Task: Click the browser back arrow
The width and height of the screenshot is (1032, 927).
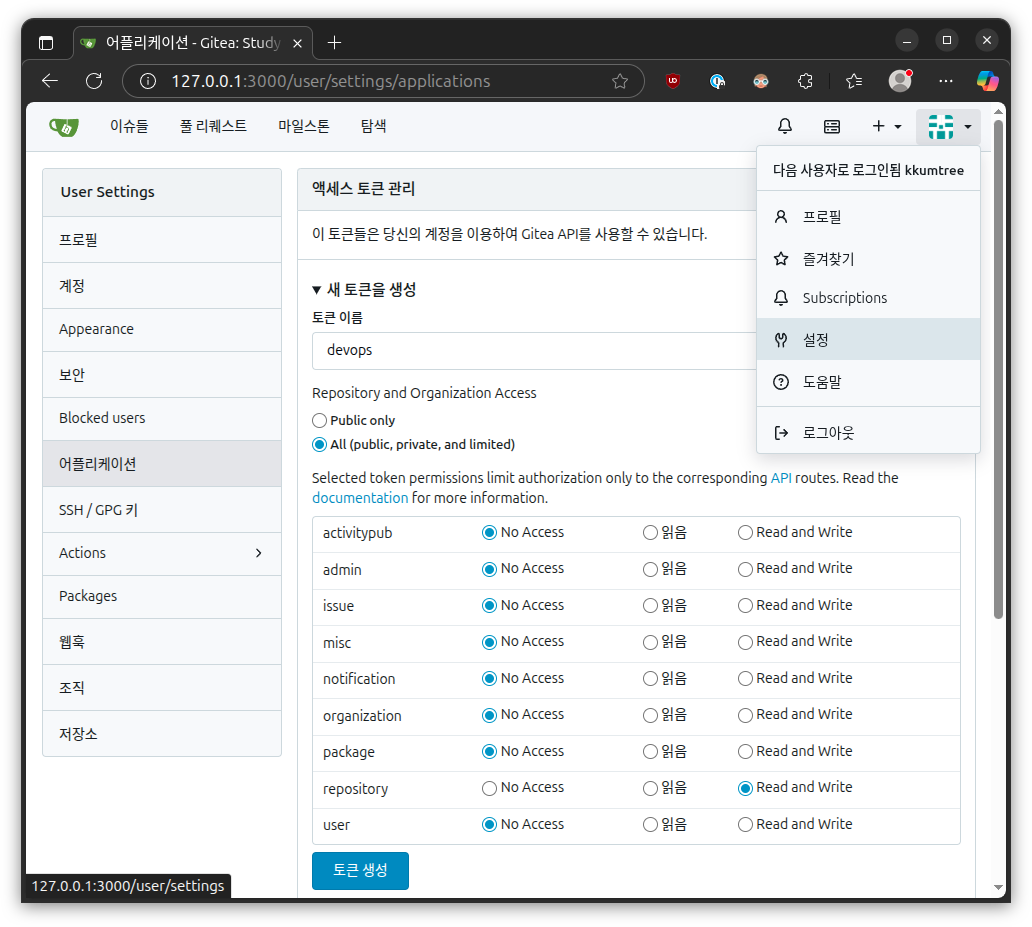Action: click(x=50, y=81)
